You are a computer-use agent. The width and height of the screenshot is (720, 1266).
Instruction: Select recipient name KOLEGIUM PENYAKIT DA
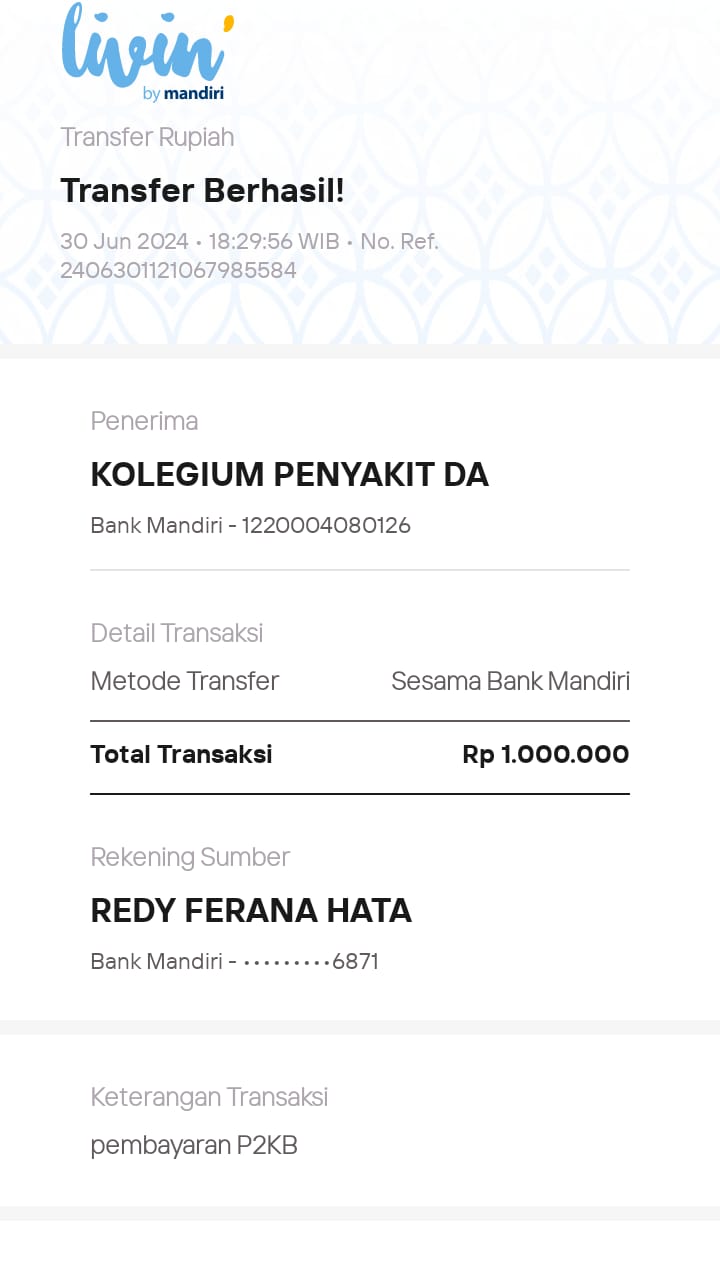[x=289, y=475]
